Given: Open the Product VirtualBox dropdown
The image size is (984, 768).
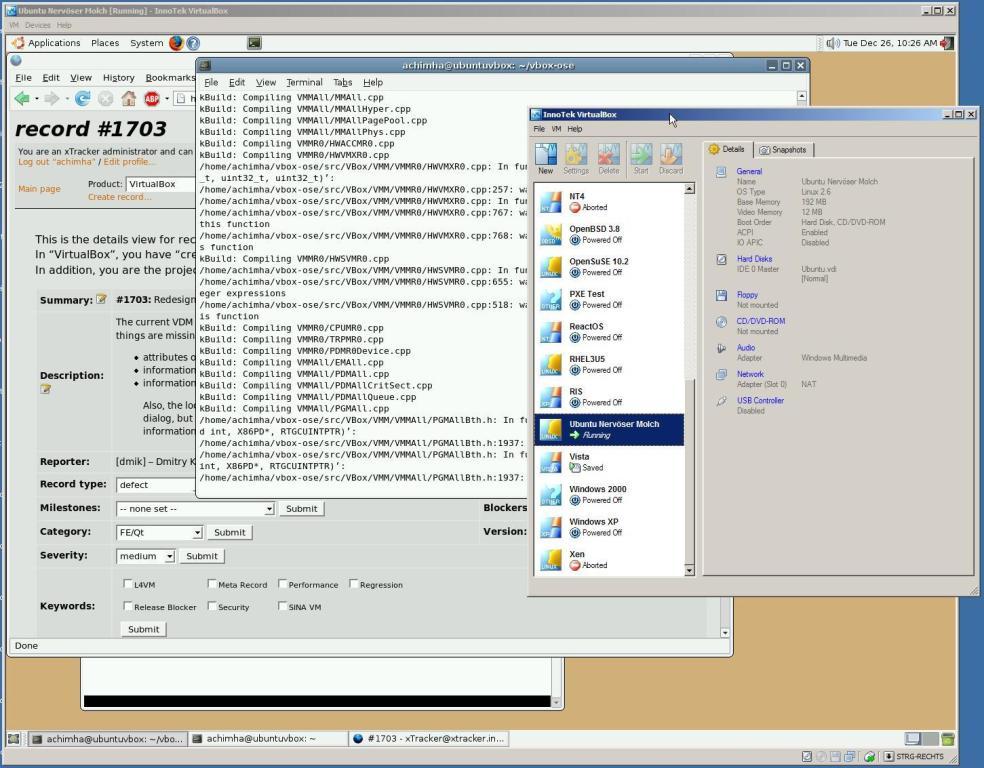Looking at the screenshot, I should (161, 184).
